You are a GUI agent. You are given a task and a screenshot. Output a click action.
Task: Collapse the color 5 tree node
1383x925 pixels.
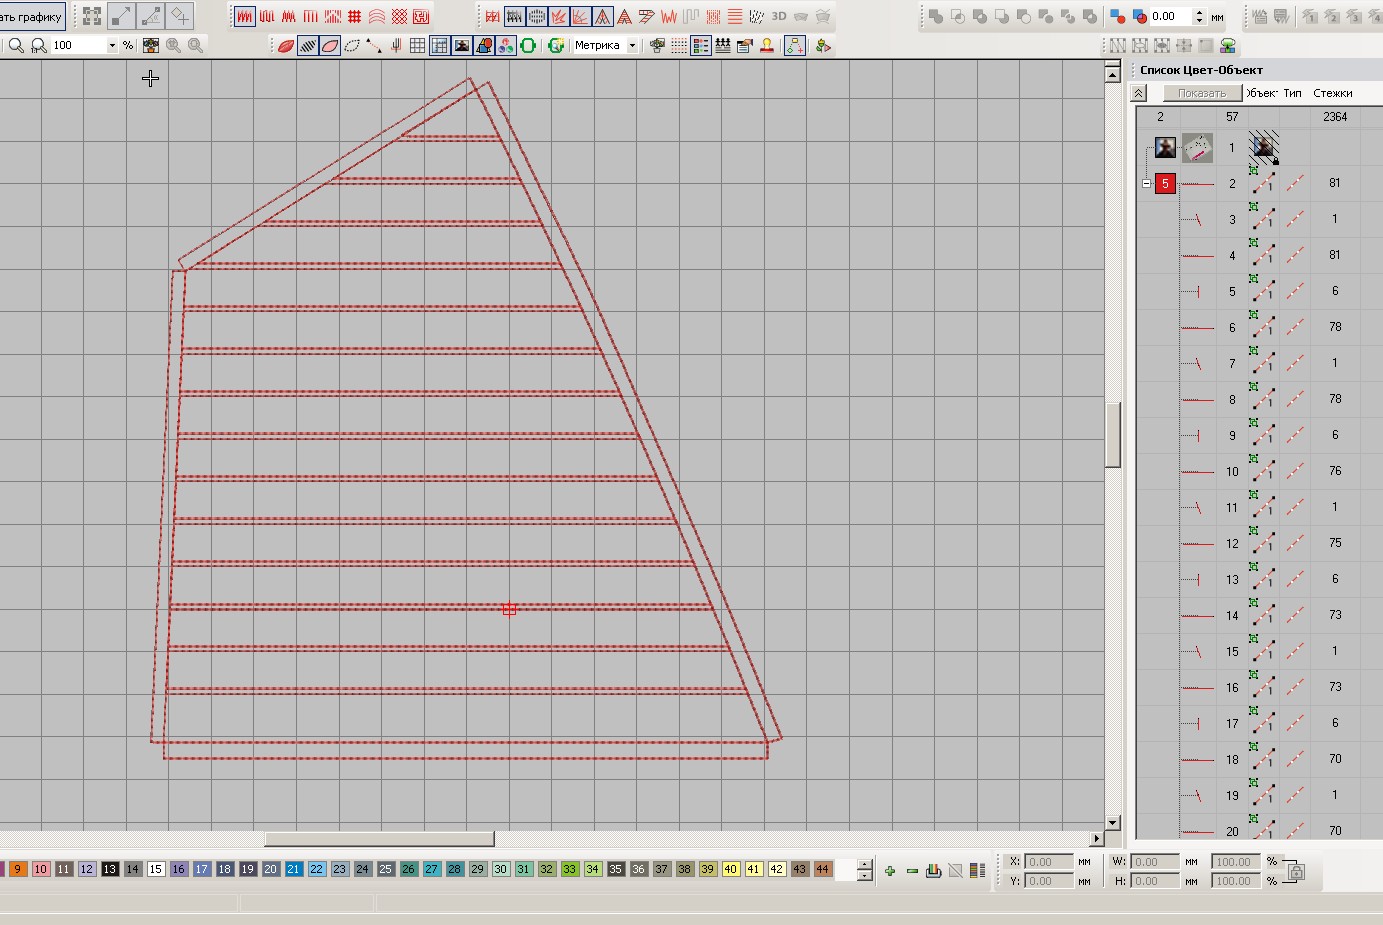click(x=1146, y=184)
